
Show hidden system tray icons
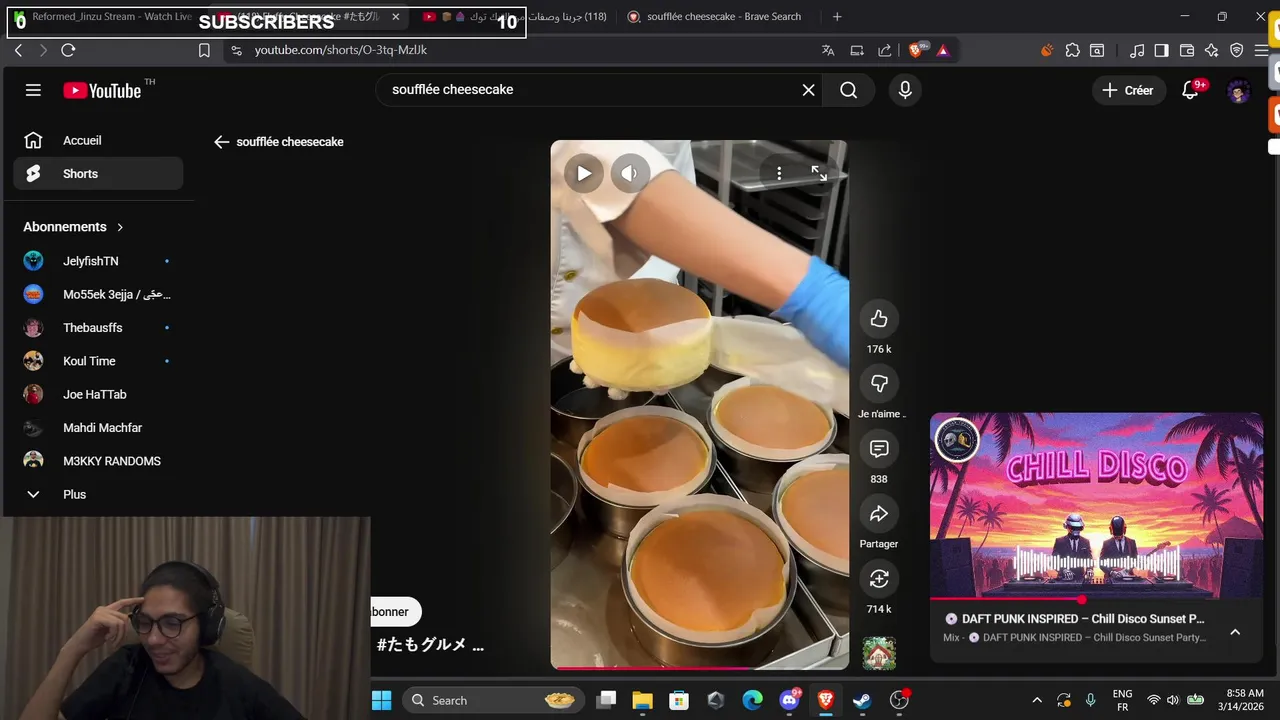click(x=1037, y=701)
